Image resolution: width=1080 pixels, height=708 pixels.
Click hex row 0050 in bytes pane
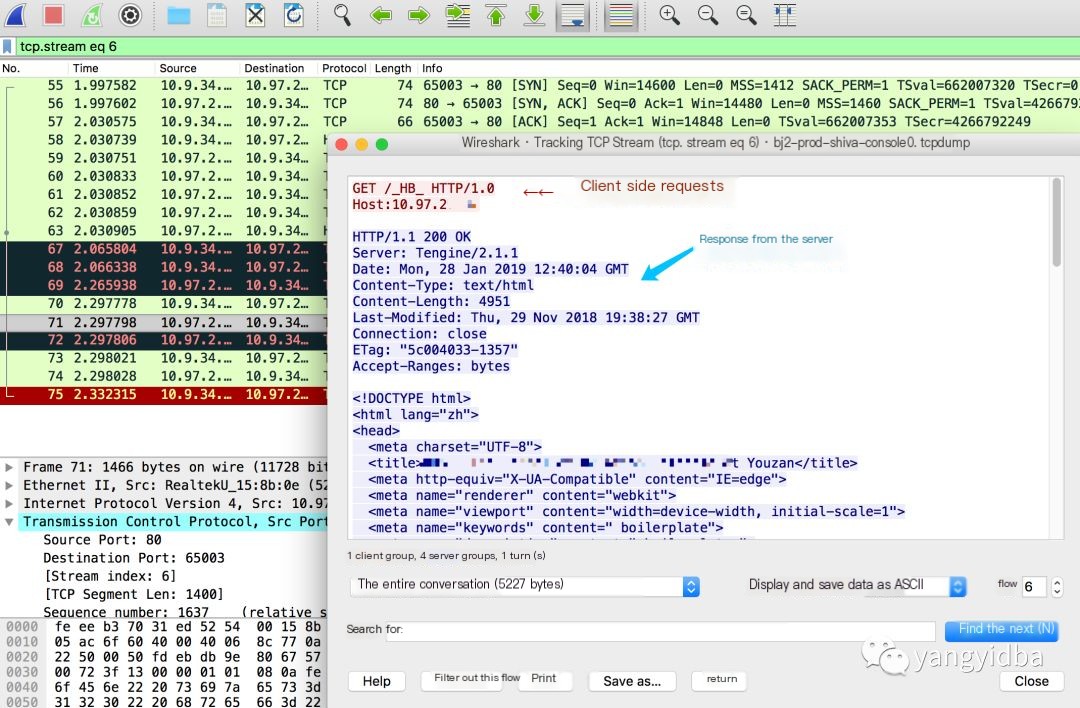pos(164,702)
